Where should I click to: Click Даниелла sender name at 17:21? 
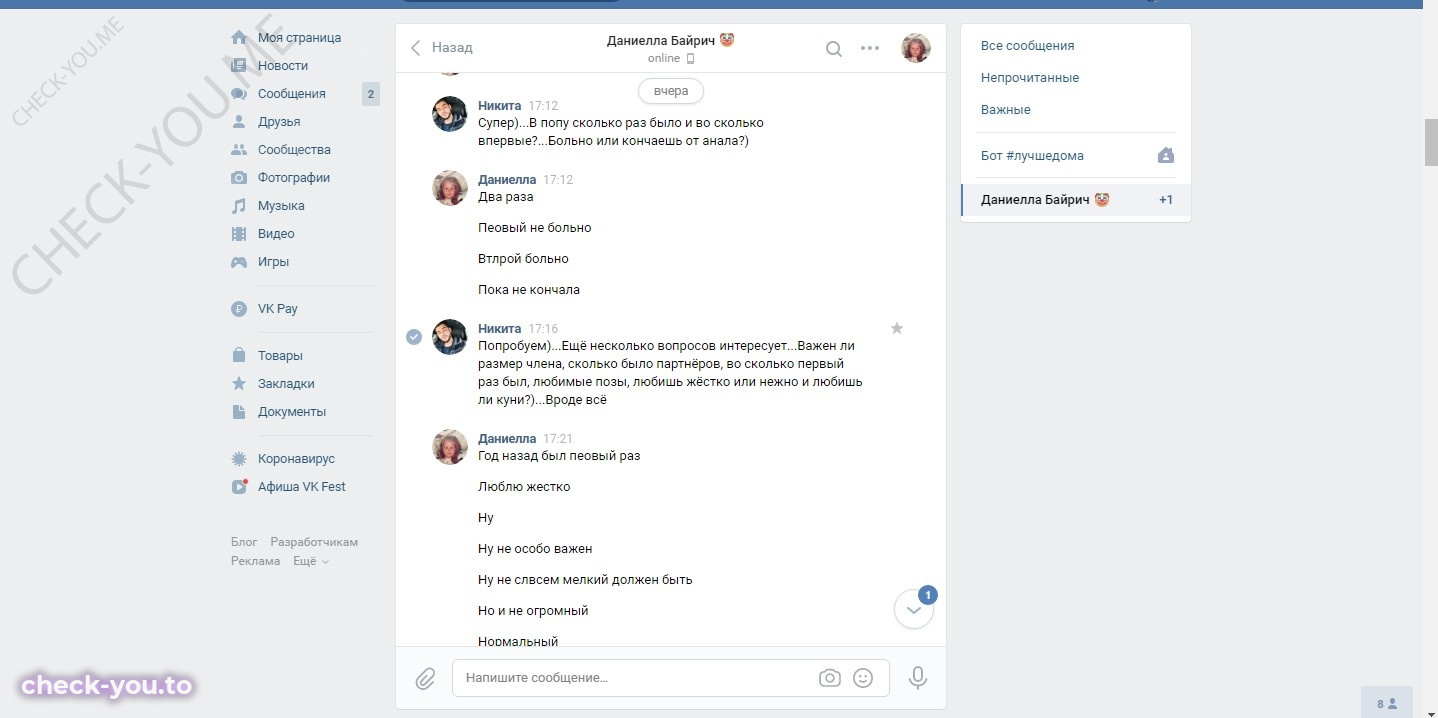tap(507, 439)
